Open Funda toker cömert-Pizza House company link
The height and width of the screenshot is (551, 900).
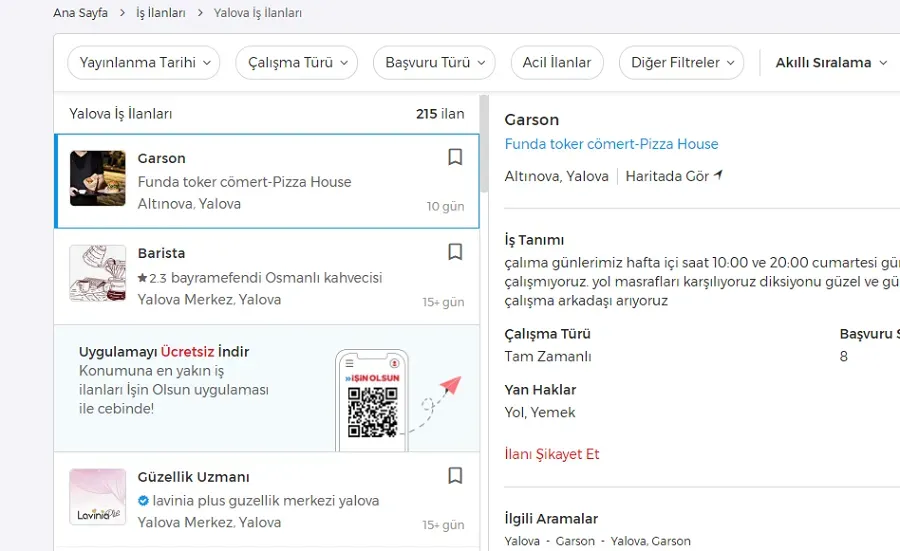coord(611,144)
